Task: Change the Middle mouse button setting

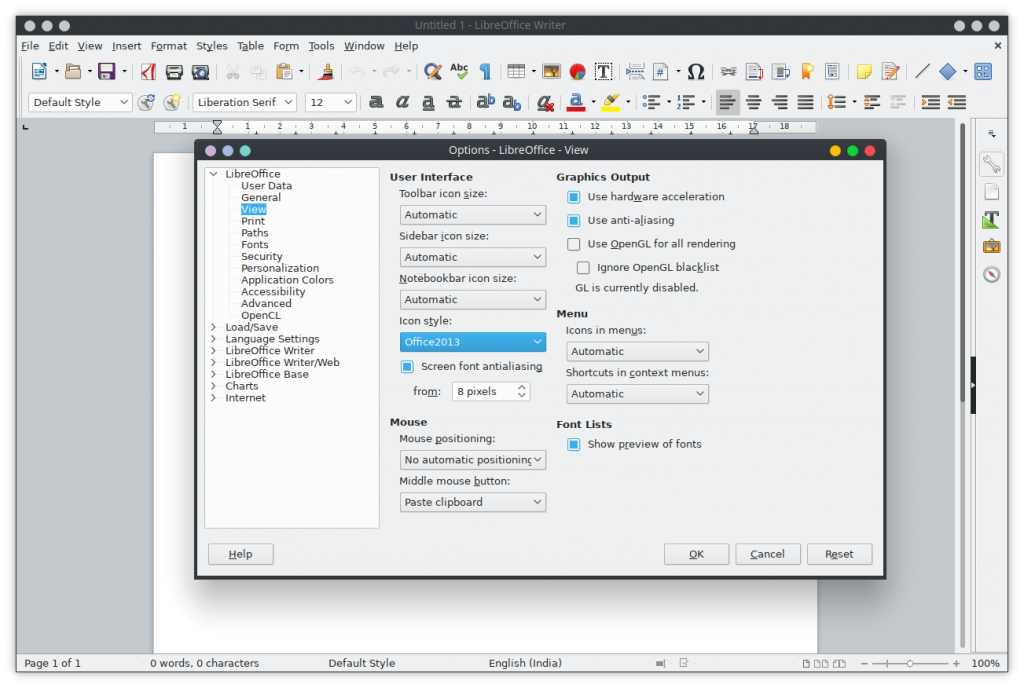Action: pos(472,501)
